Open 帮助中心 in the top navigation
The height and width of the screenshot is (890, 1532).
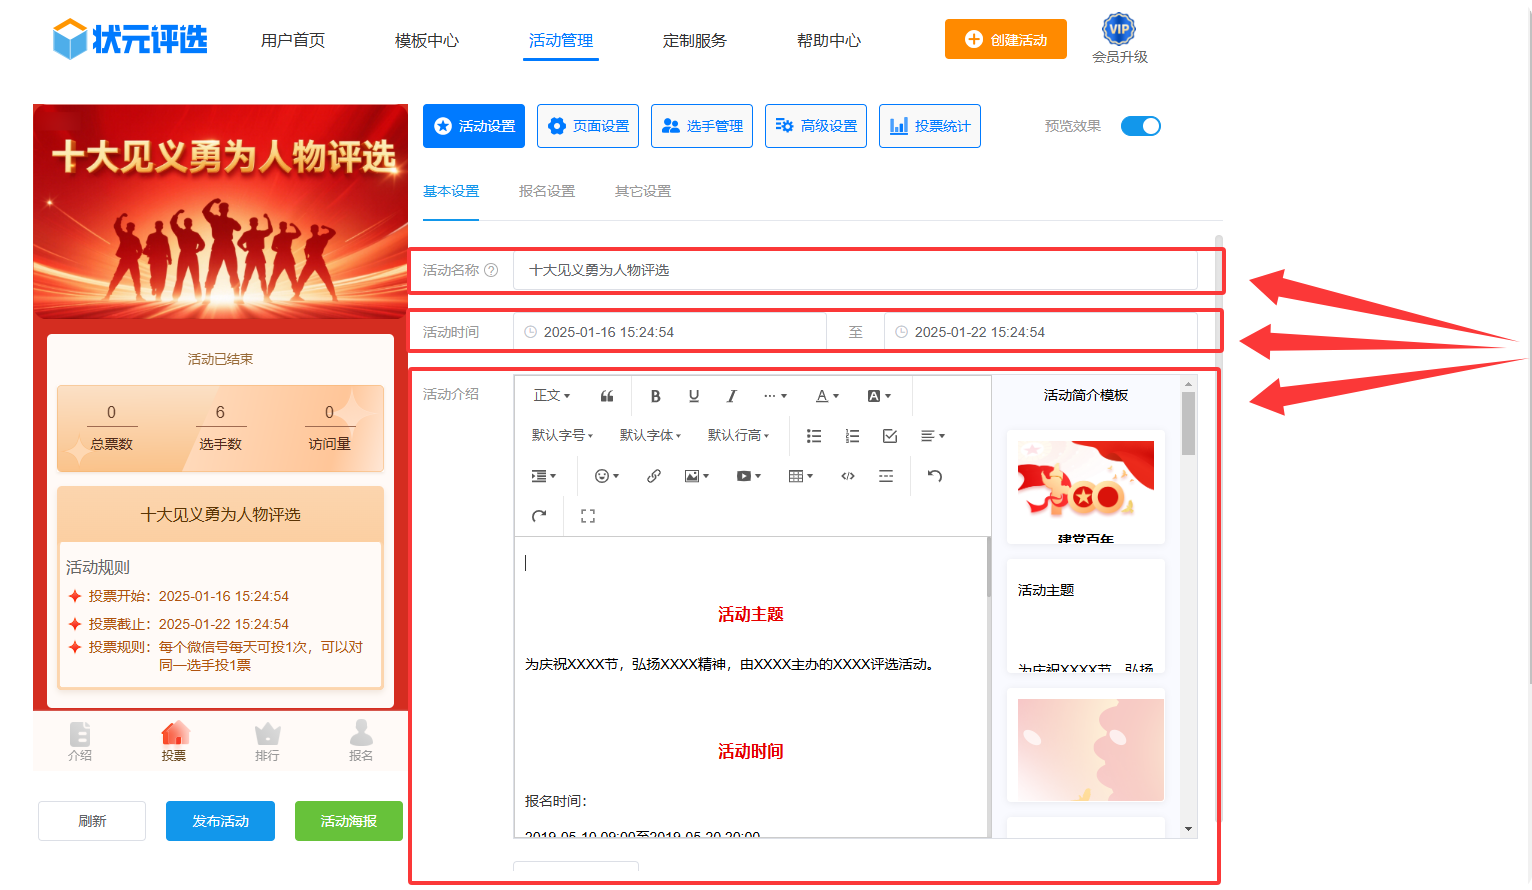829,40
